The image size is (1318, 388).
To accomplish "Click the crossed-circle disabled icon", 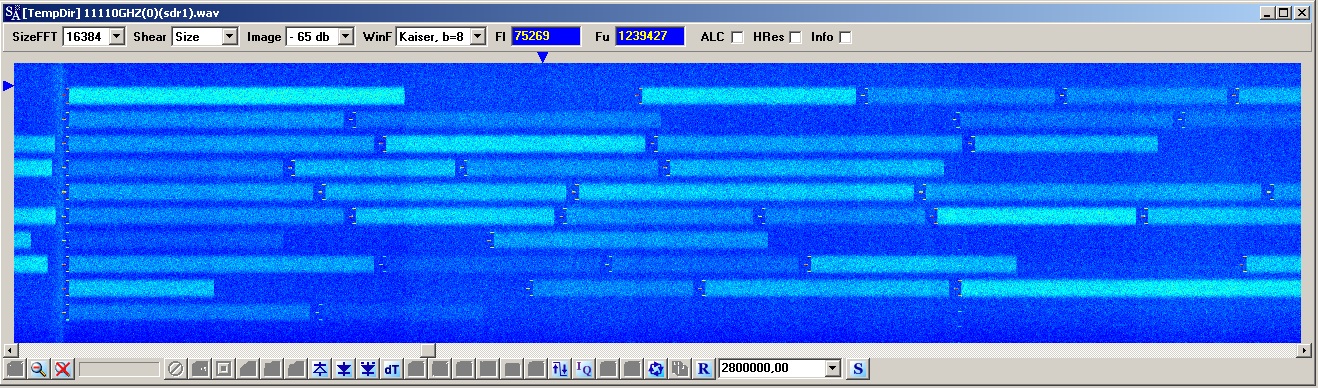I will click(x=175, y=369).
